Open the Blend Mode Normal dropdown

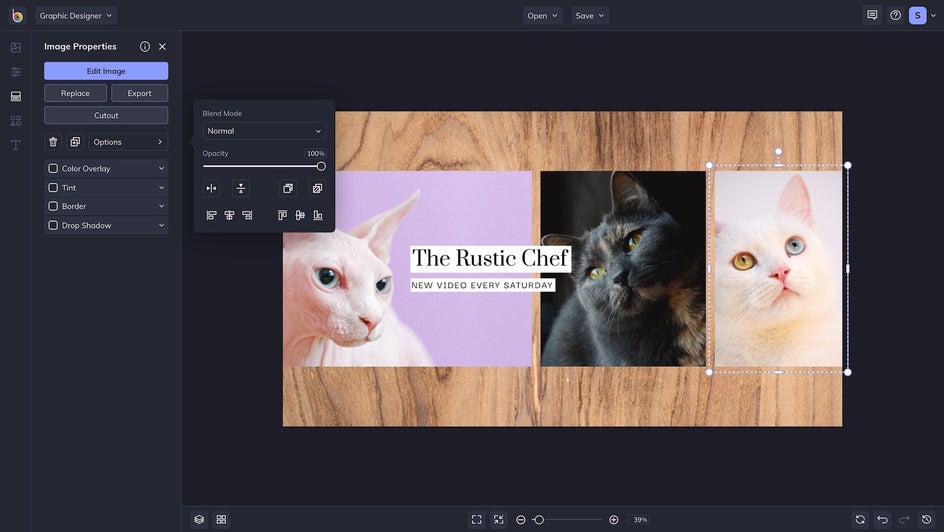point(264,131)
